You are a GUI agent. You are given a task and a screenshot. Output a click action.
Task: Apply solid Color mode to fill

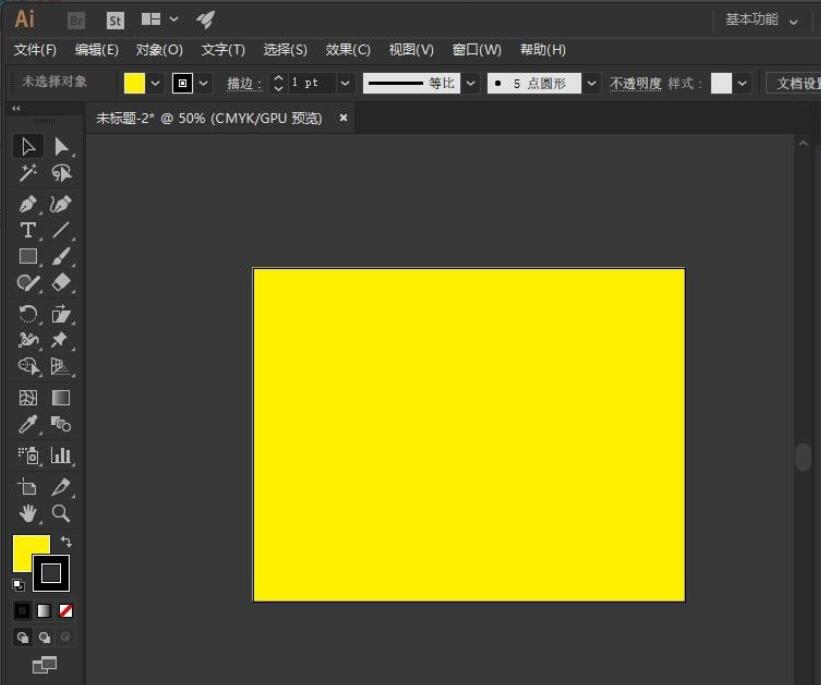click(x=23, y=611)
